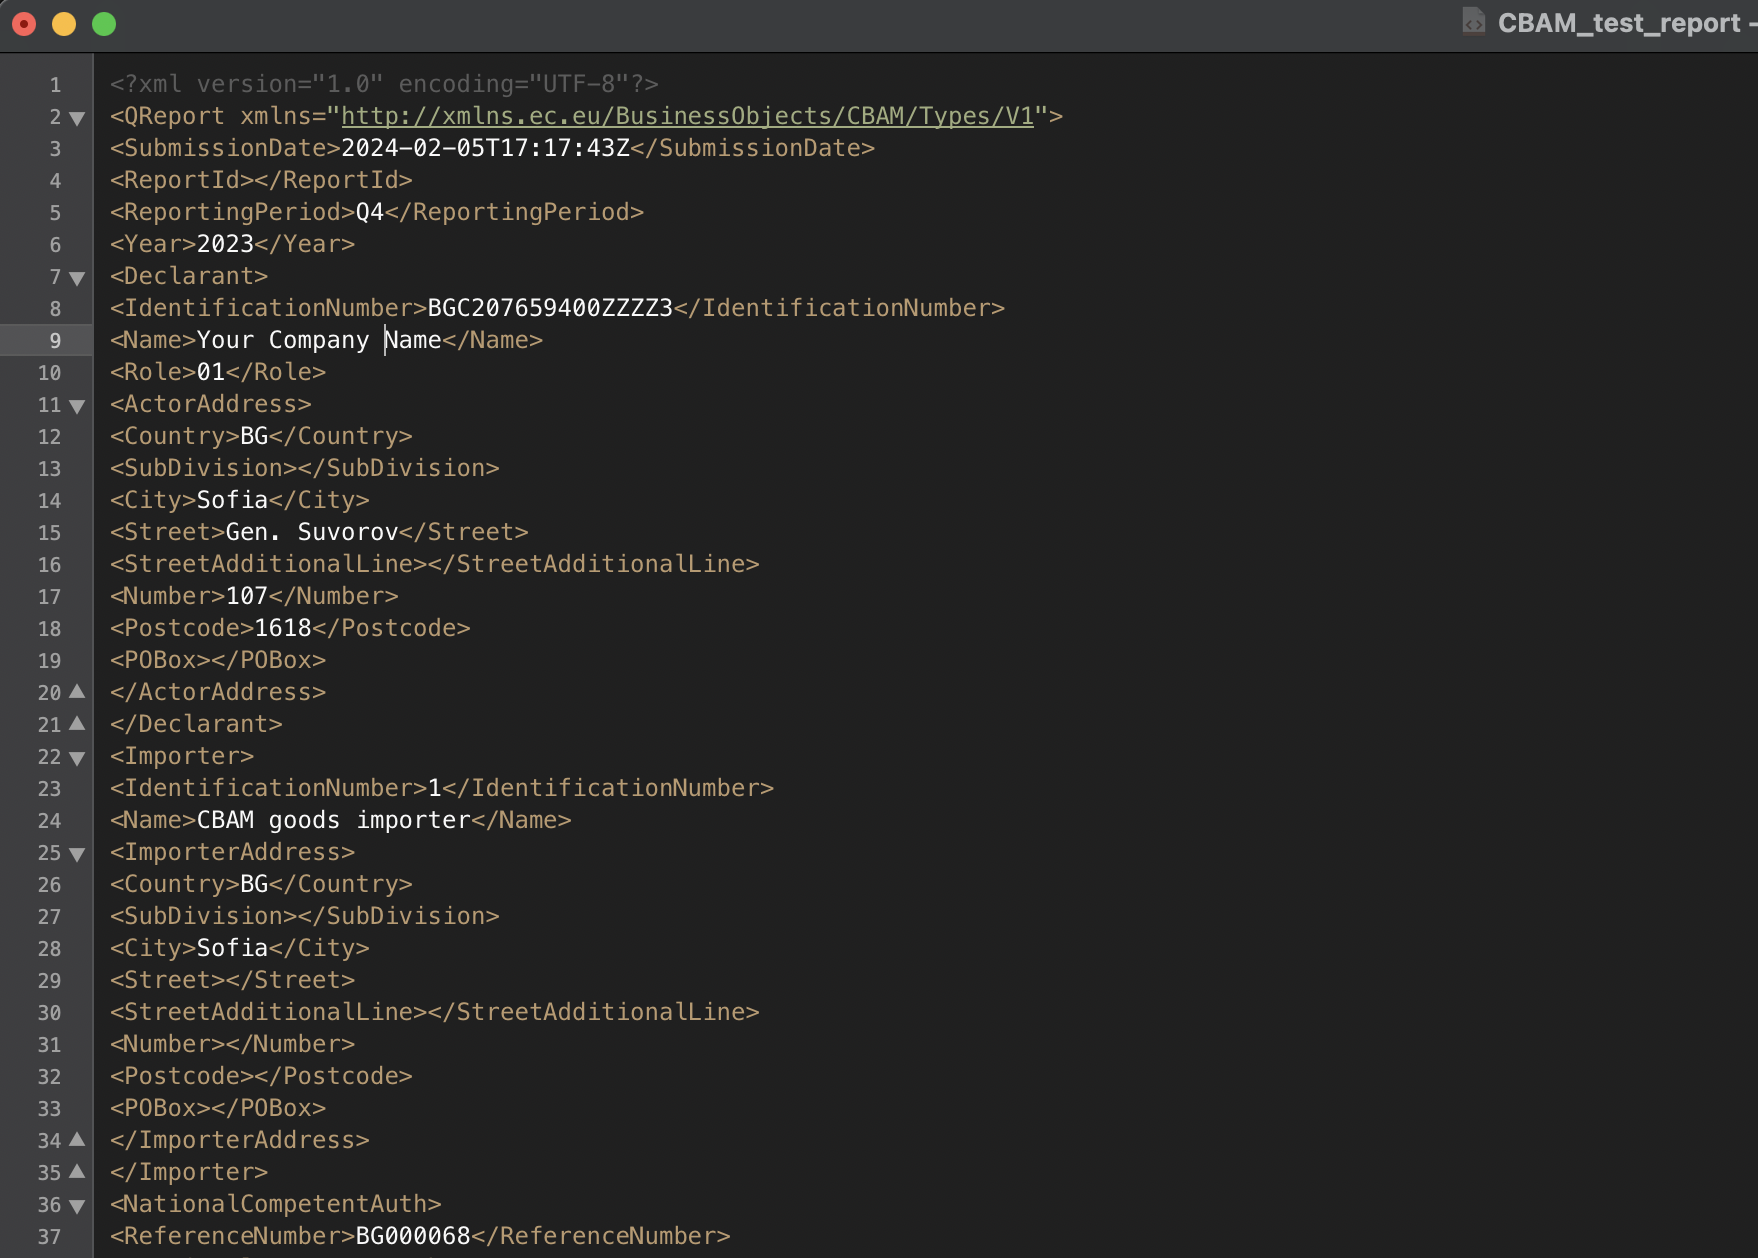Select line number 9 in the gutter
Viewport: 1758px width, 1258px height.
point(55,340)
